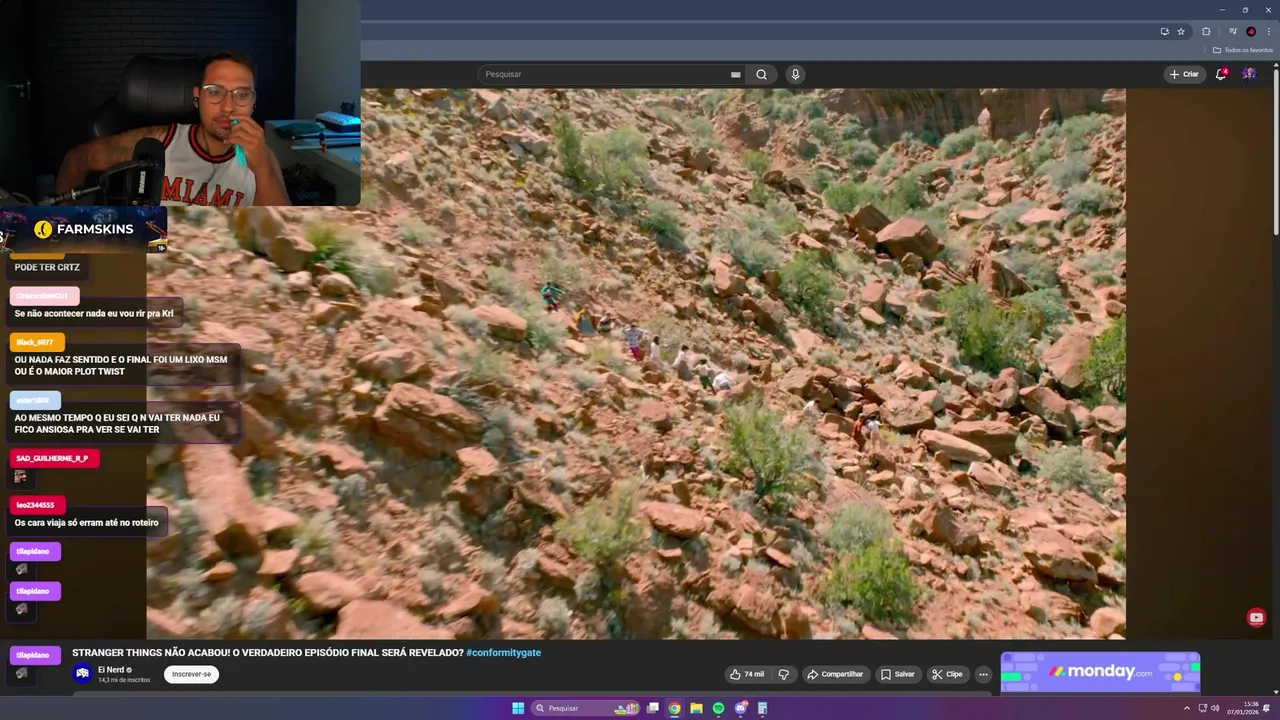
Task: Click chat message PODE TER CRTZ
Action: click(47, 267)
